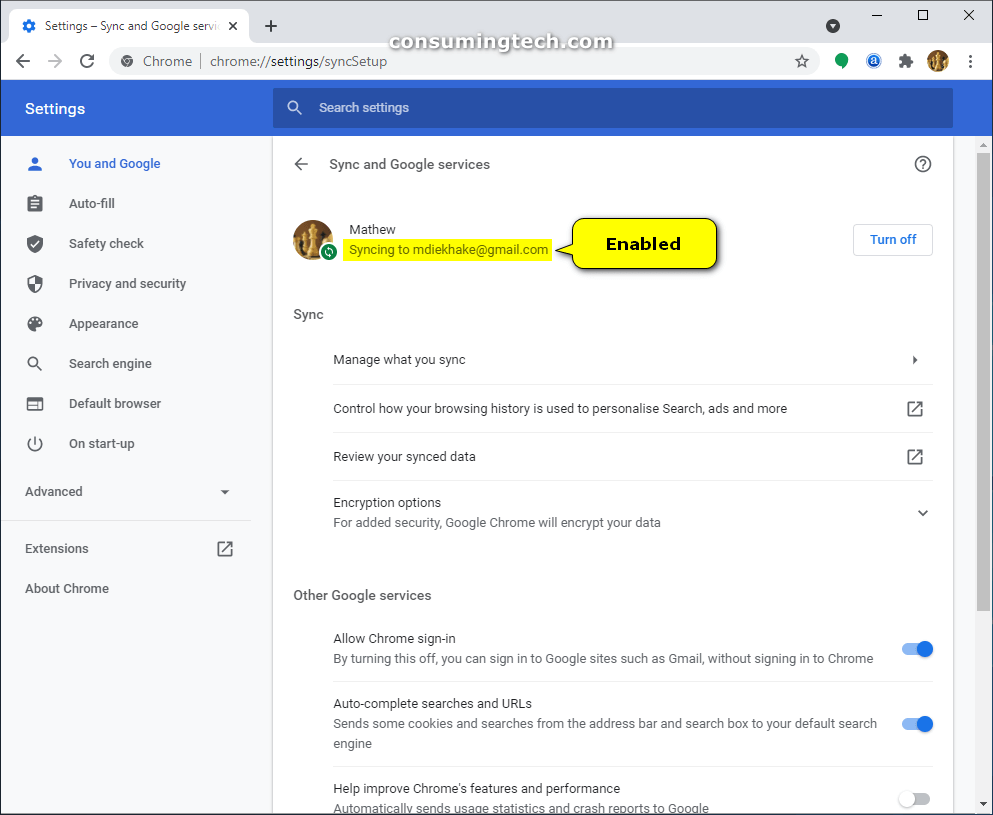The width and height of the screenshot is (993, 815).
Task: Open browsing history personalisation control link
Action: coord(633,408)
